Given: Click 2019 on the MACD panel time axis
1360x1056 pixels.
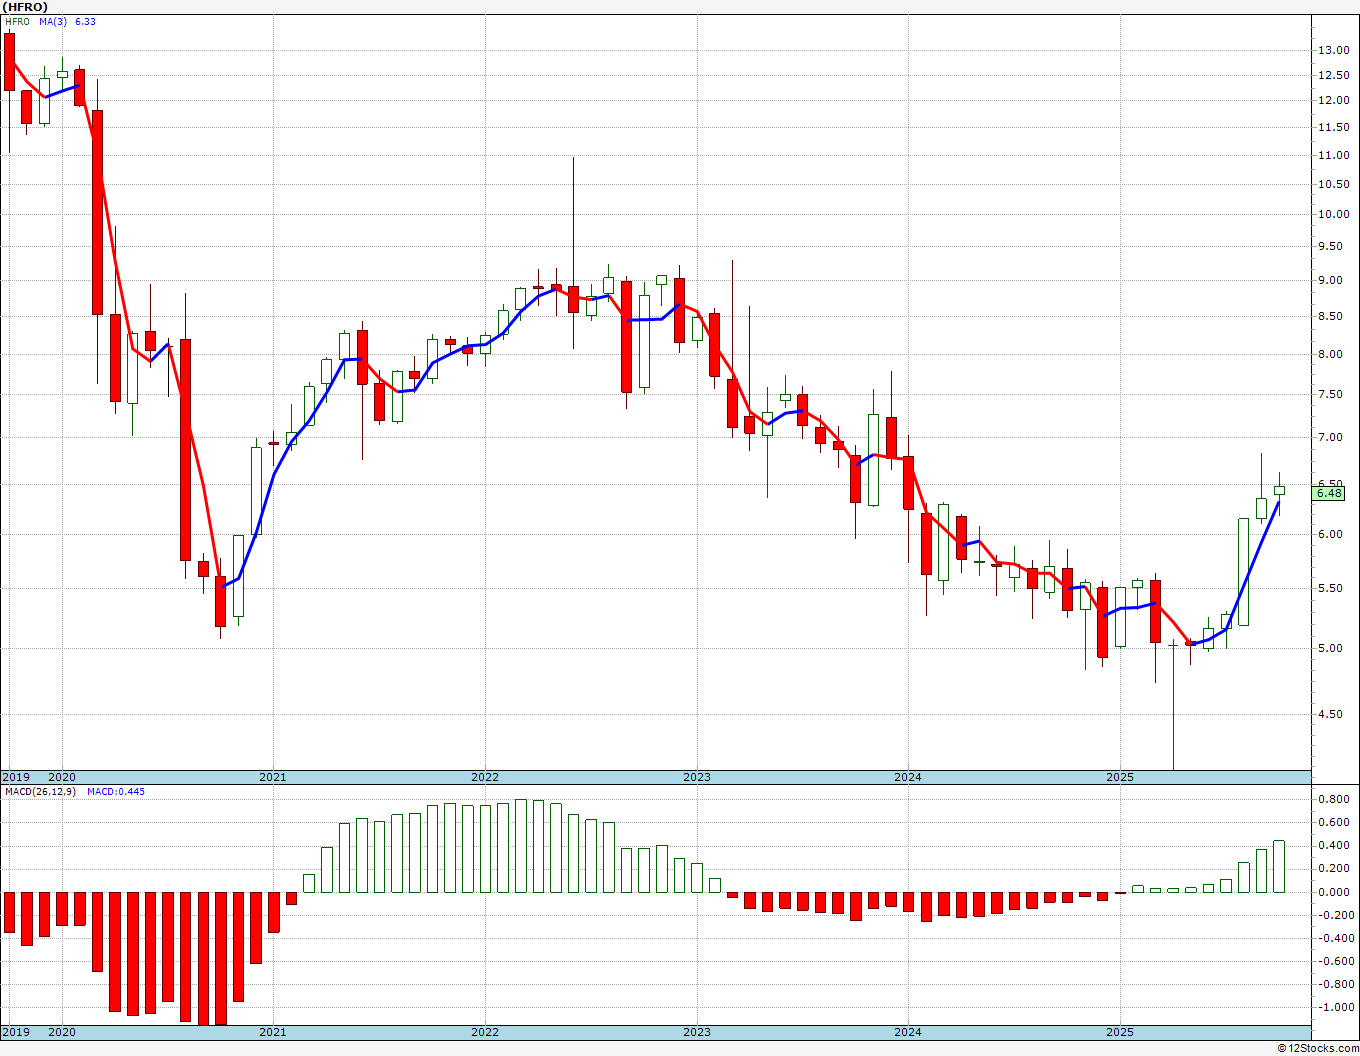Looking at the screenshot, I should pos(15,1032).
